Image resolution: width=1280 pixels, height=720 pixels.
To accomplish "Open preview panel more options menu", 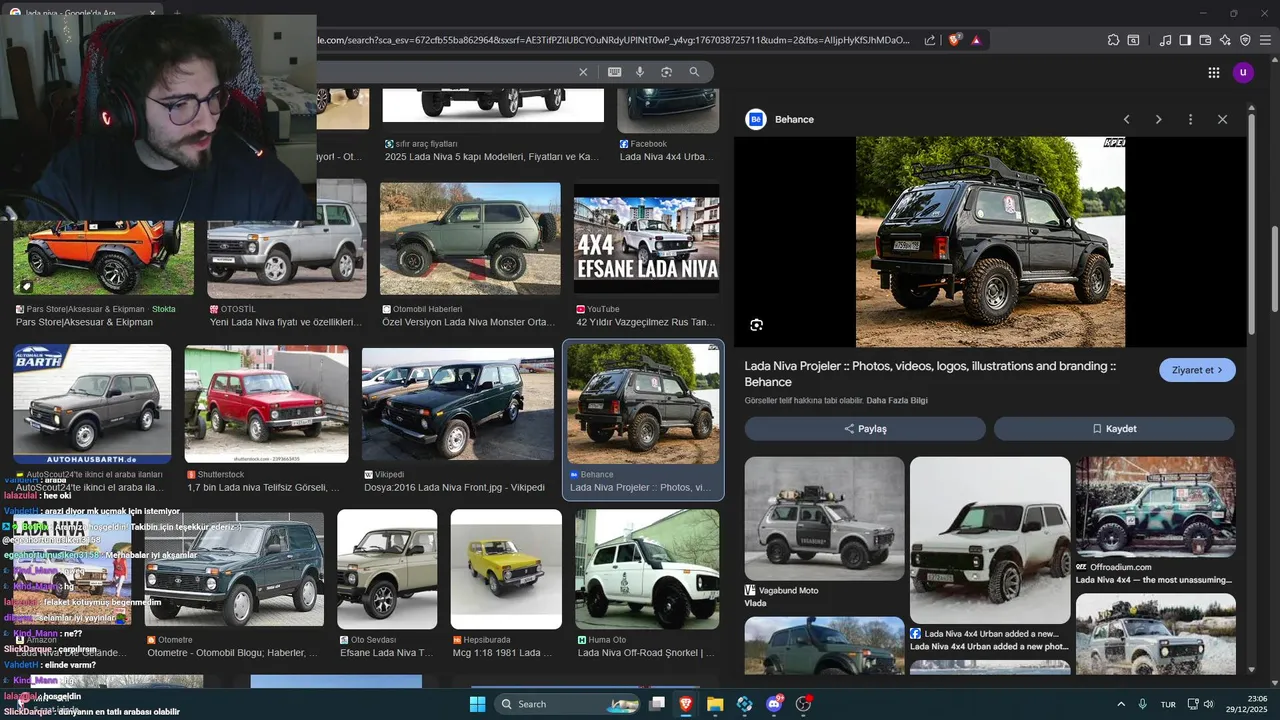I will (x=1190, y=119).
